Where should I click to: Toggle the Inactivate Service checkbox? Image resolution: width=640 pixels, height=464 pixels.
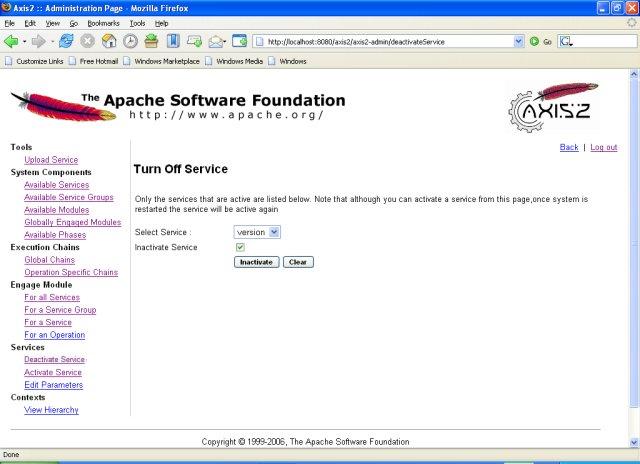(x=240, y=247)
